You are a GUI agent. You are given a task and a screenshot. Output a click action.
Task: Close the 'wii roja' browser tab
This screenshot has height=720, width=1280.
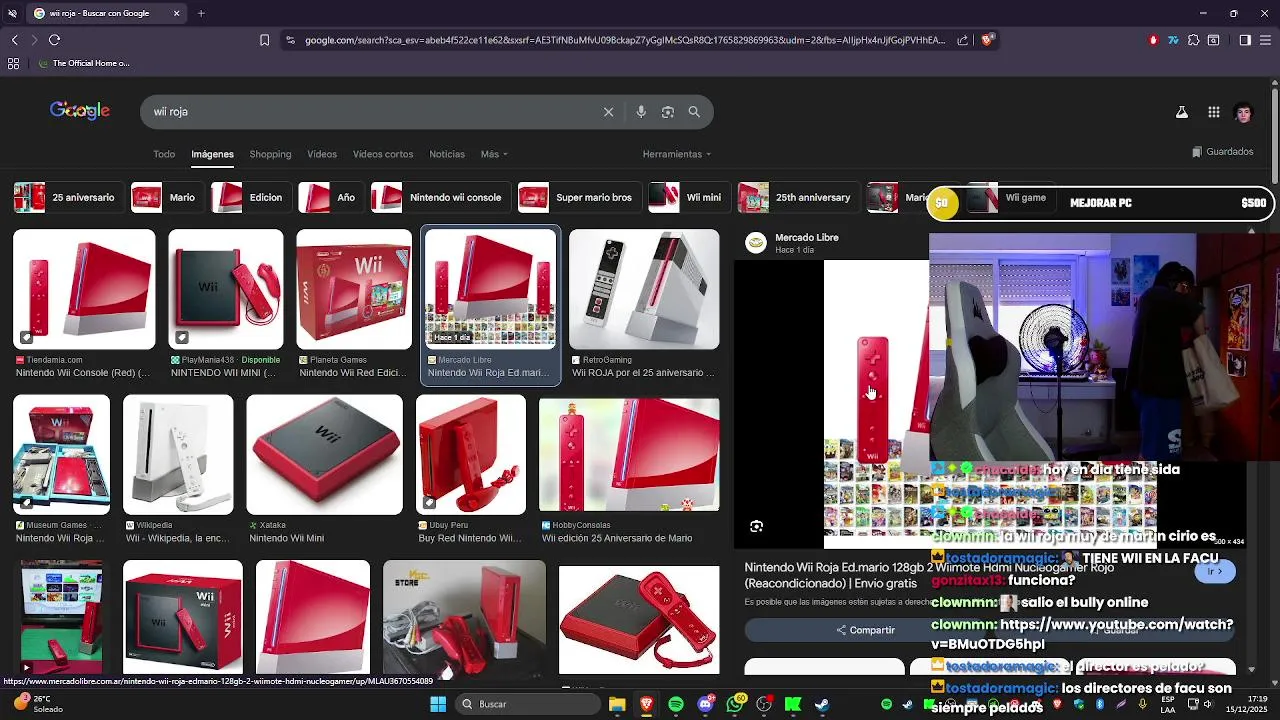click(177, 13)
